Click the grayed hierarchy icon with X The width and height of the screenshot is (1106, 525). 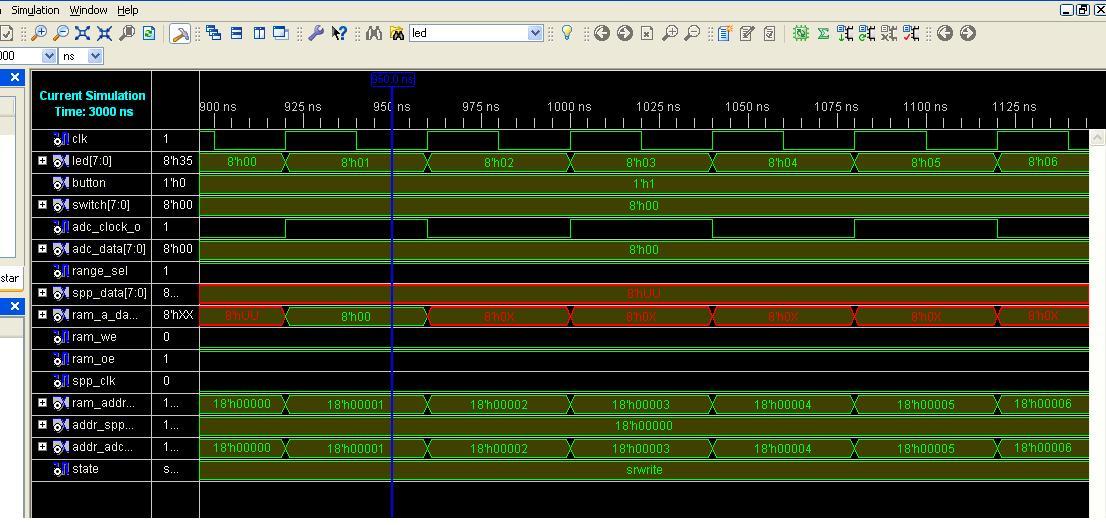[889, 33]
